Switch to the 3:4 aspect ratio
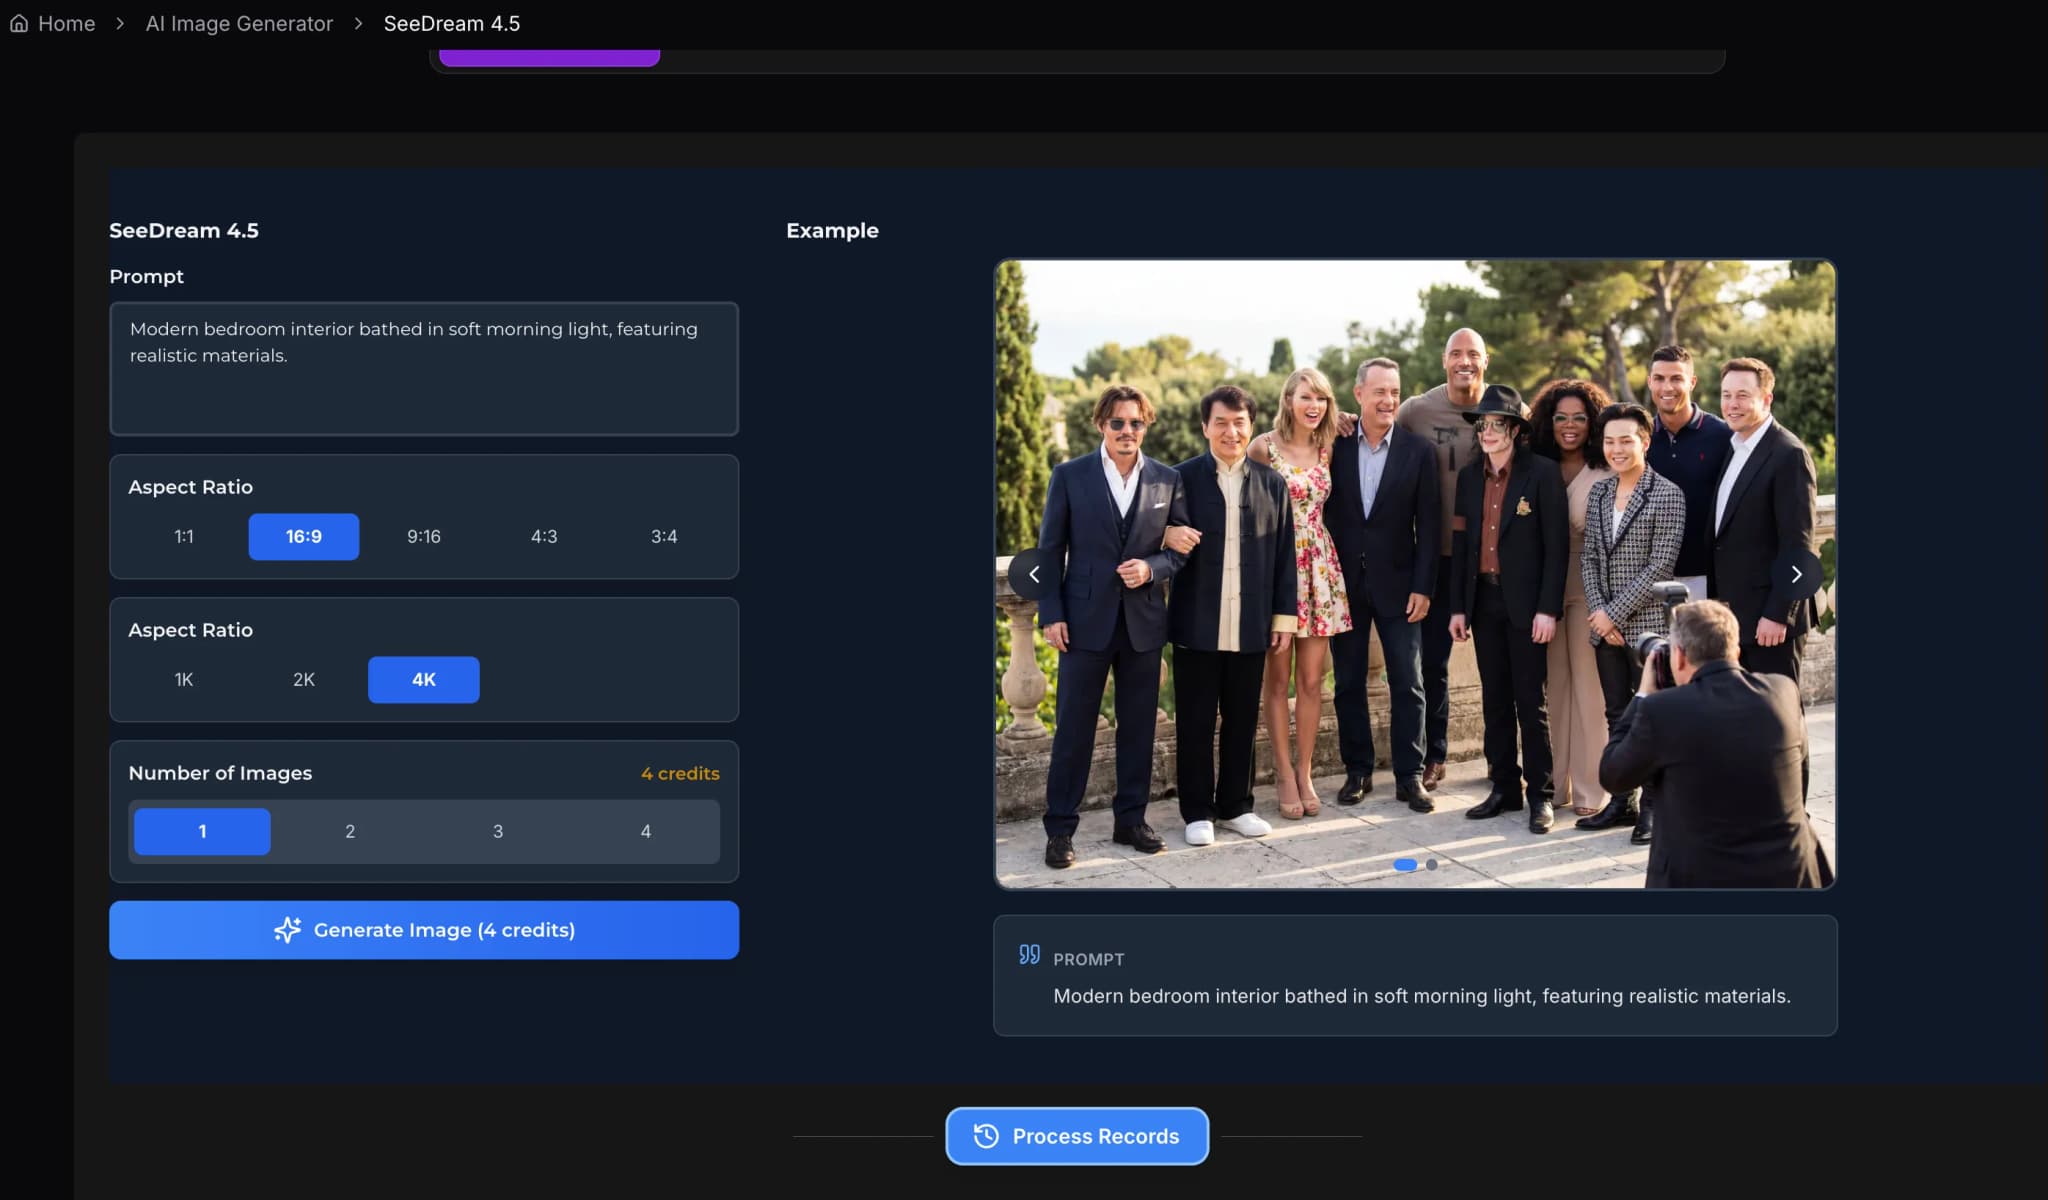This screenshot has width=2048, height=1200. click(x=664, y=537)
